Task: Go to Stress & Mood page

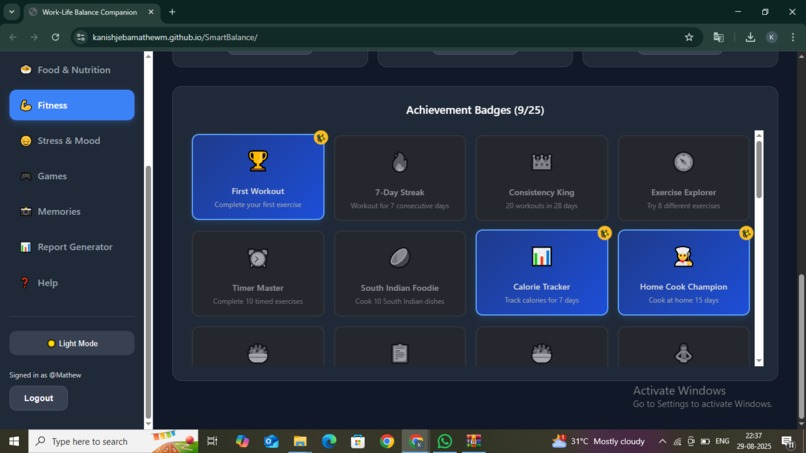Action: [72, 140]
